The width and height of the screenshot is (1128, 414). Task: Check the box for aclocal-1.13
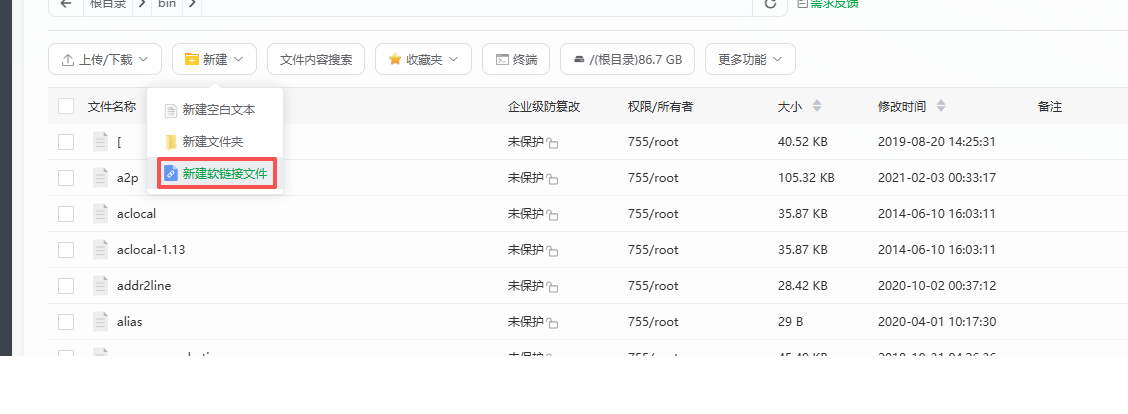[66, 250]
